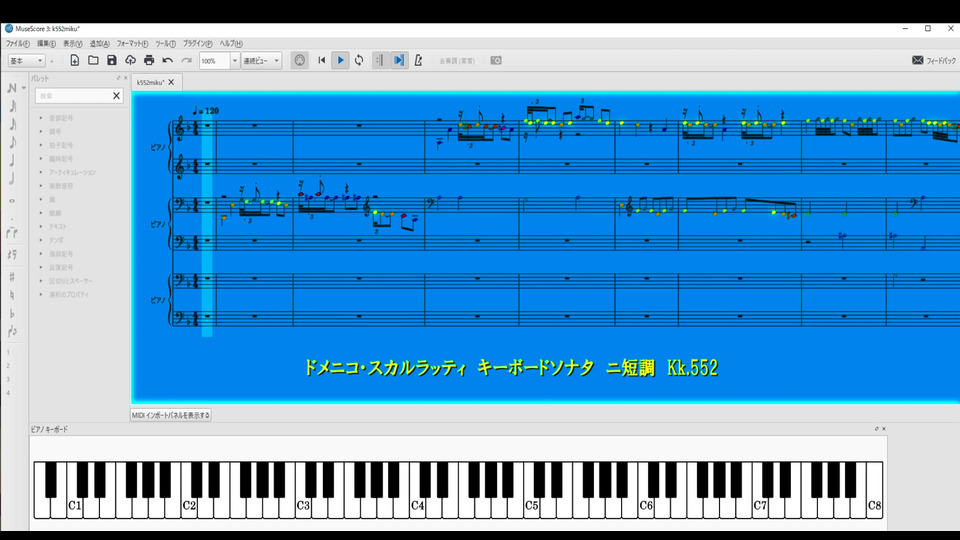The image size is (960, 540).
Task: Select the 32nd note duration
Action: pyautogui.click(x=12, y=106)
